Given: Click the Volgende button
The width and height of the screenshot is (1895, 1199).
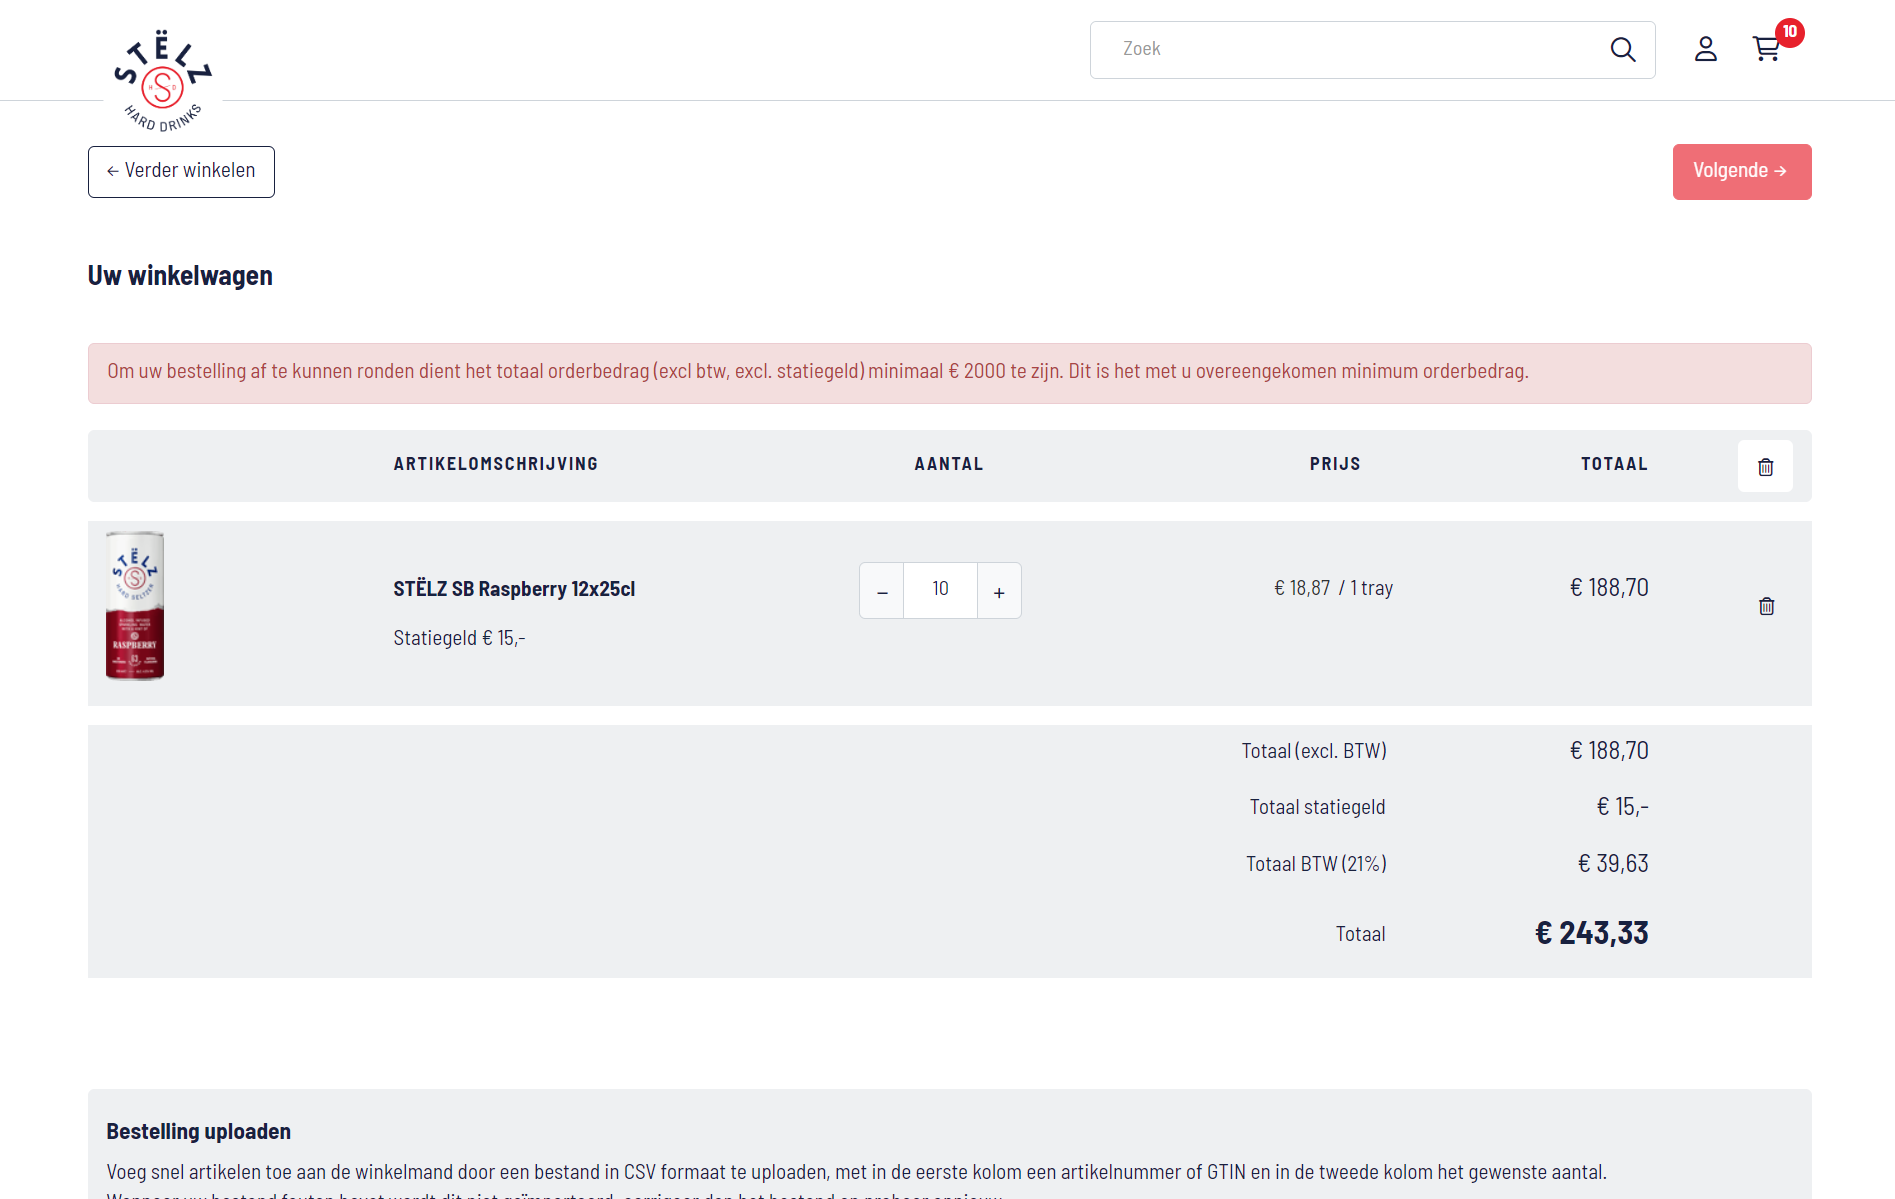Looking at the screenshot, I should (x=1742, y=172).
